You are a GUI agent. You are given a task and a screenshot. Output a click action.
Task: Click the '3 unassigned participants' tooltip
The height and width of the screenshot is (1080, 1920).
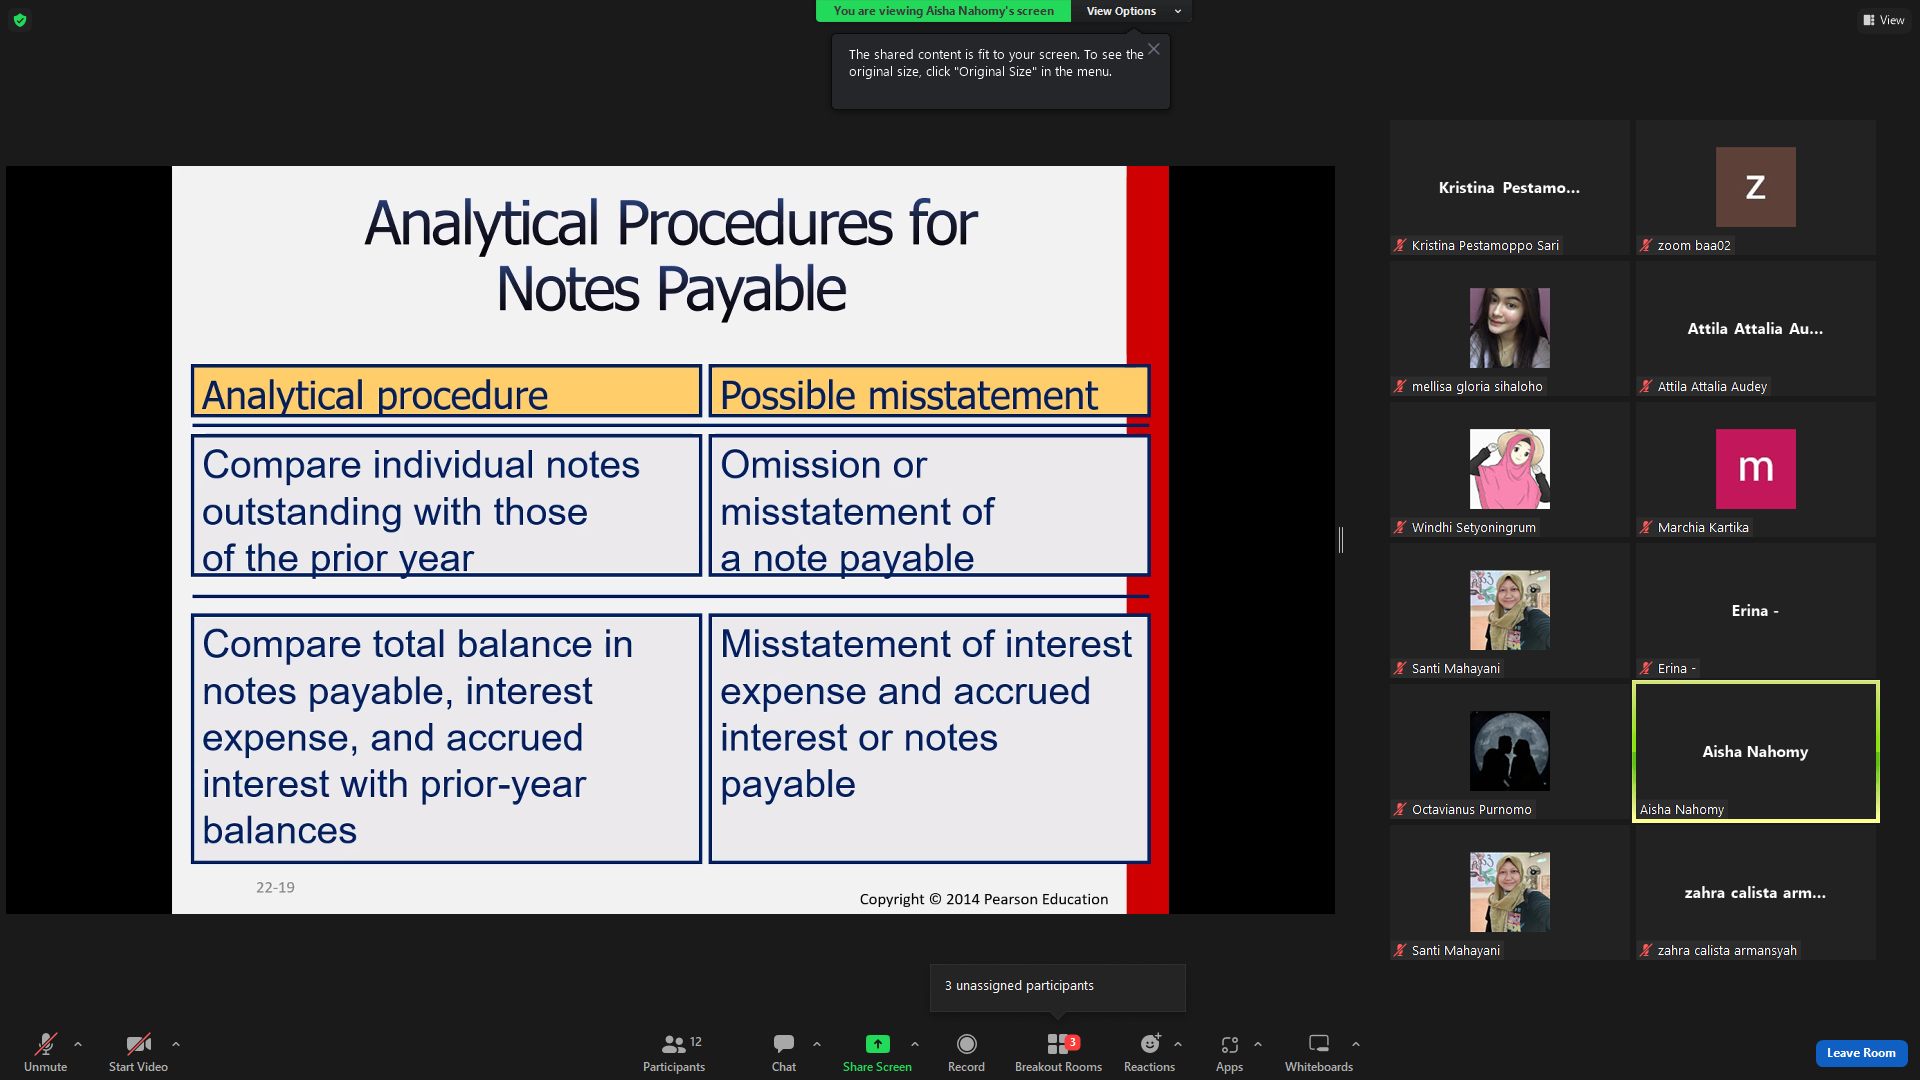(x=1058, y=987)
